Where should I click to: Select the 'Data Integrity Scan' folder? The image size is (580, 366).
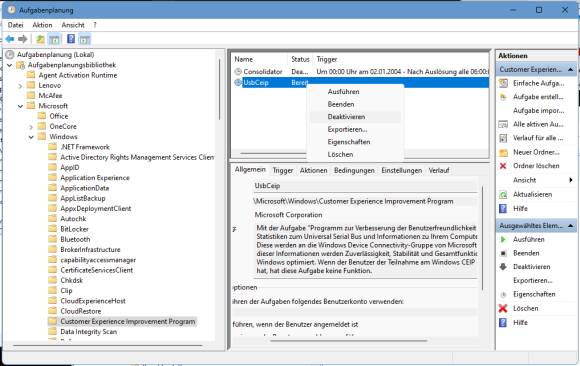(89, 332)
